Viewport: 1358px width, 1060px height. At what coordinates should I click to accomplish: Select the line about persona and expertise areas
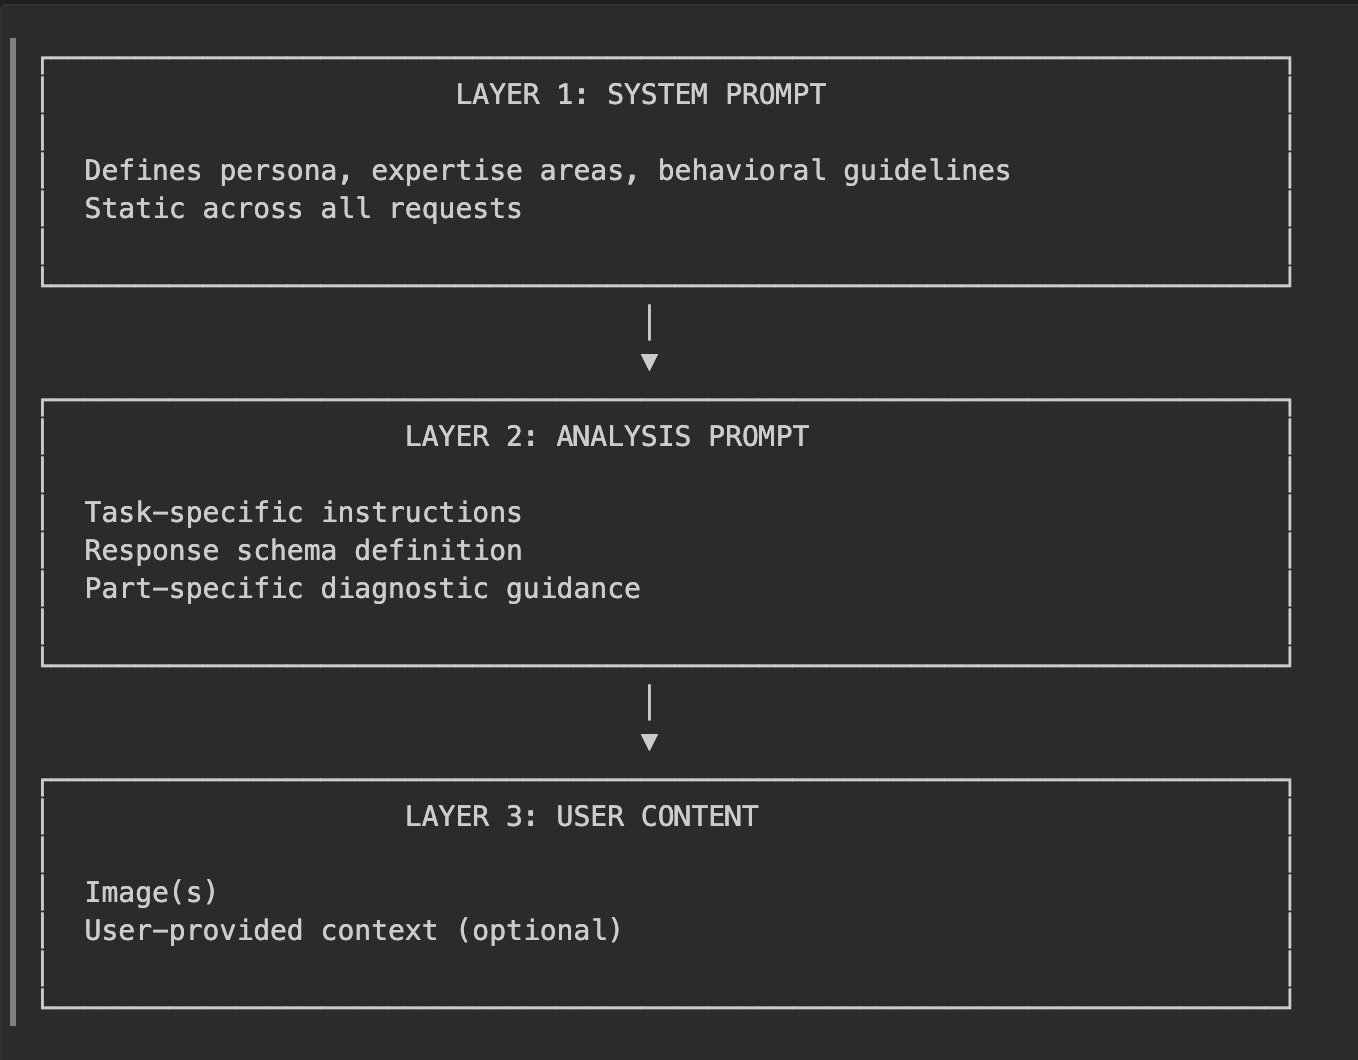547,171
